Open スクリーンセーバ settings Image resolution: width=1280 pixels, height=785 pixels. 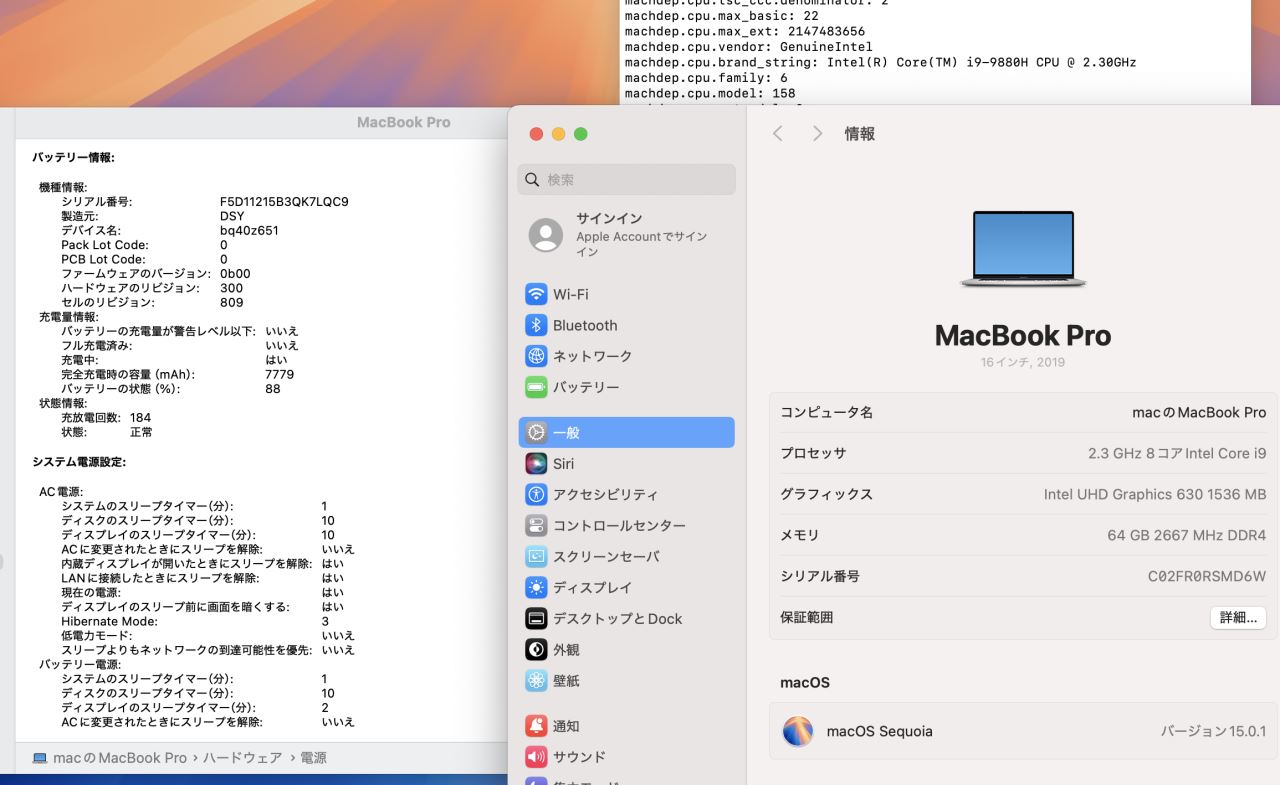coord(626,556)
